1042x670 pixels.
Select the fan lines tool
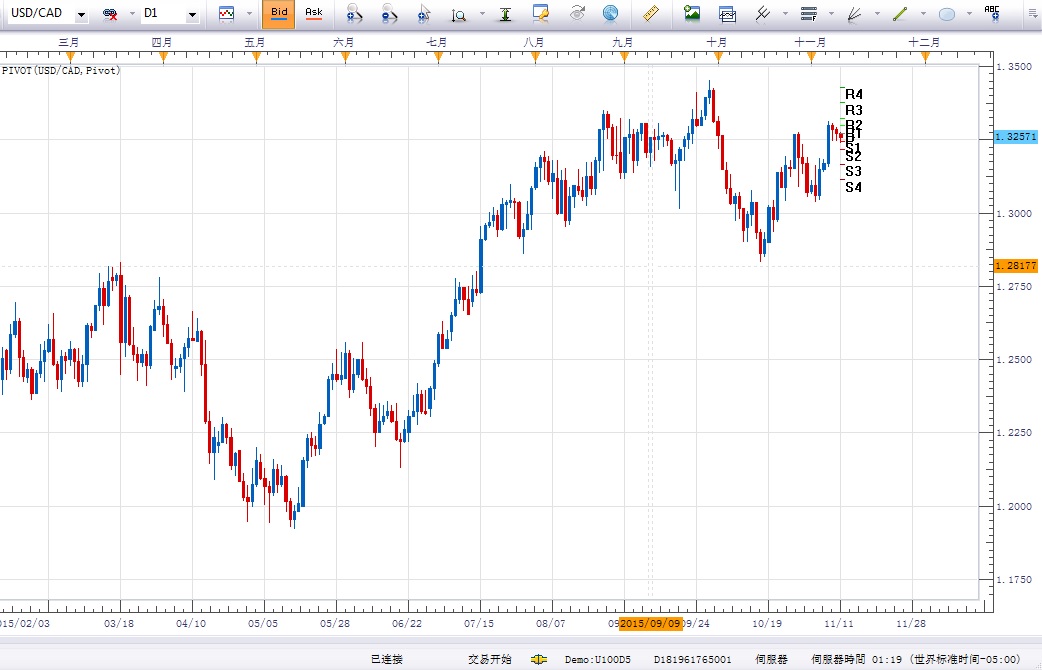(855, 14)
